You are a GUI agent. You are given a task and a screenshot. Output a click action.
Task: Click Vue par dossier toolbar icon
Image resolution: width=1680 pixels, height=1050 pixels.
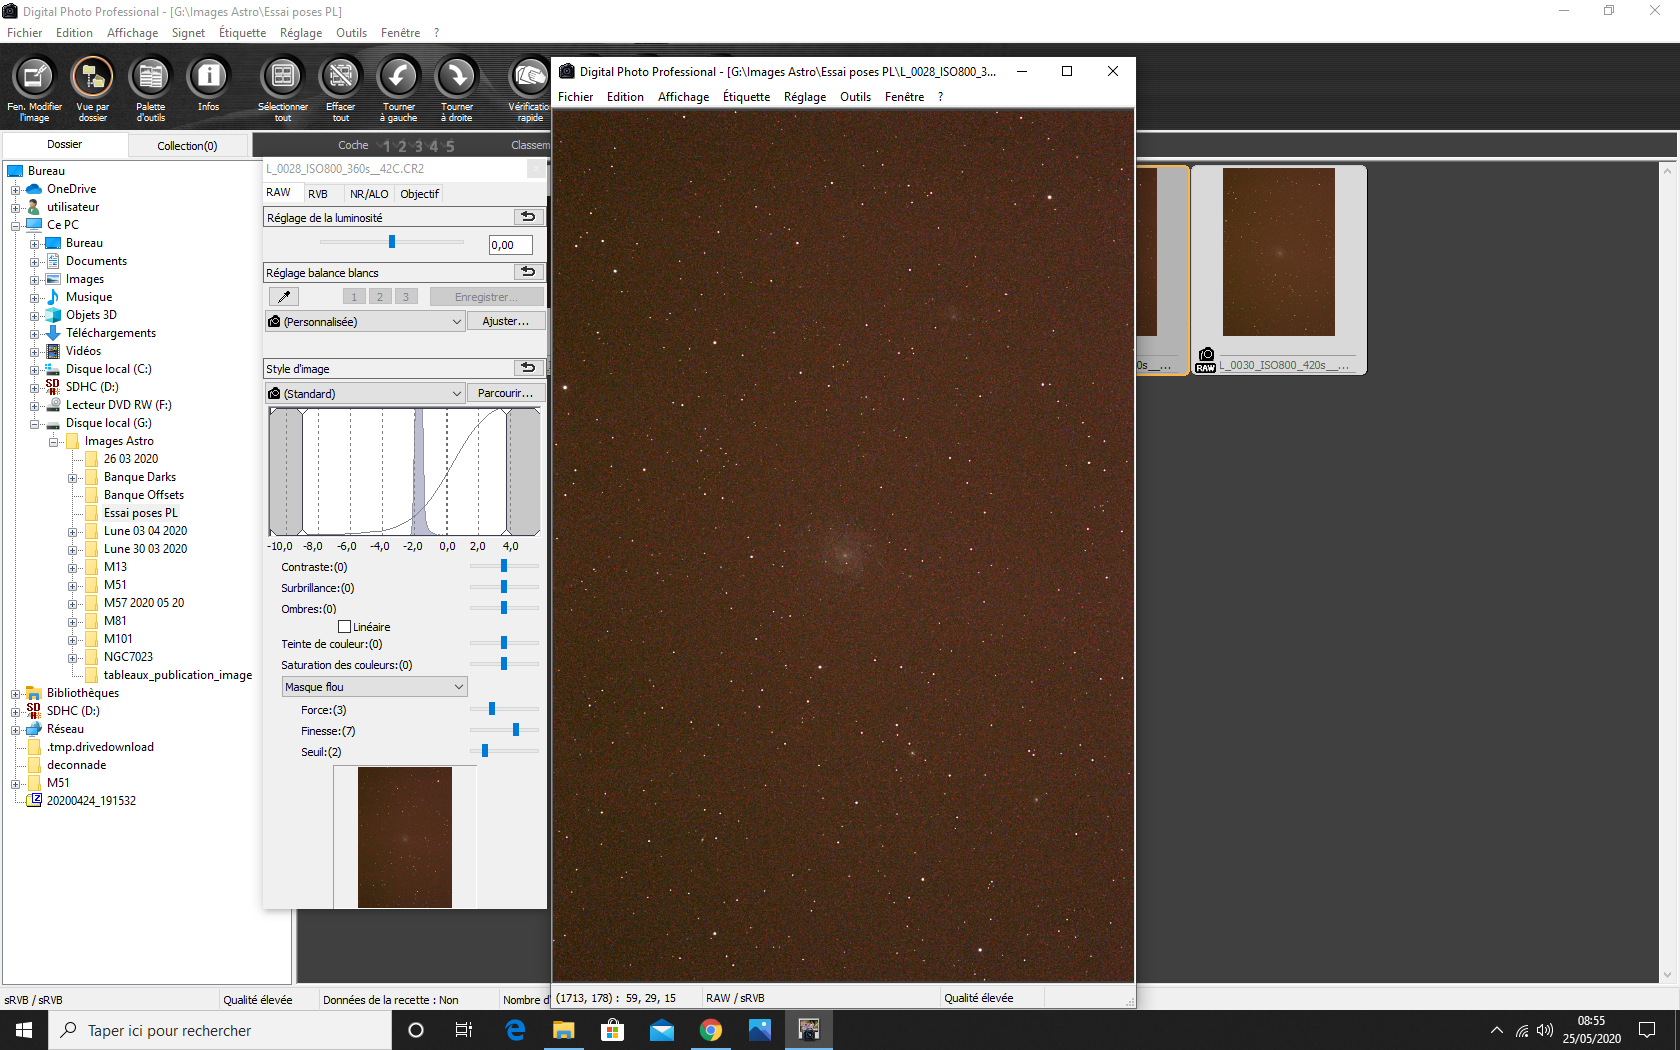click(x=92, y=89)
